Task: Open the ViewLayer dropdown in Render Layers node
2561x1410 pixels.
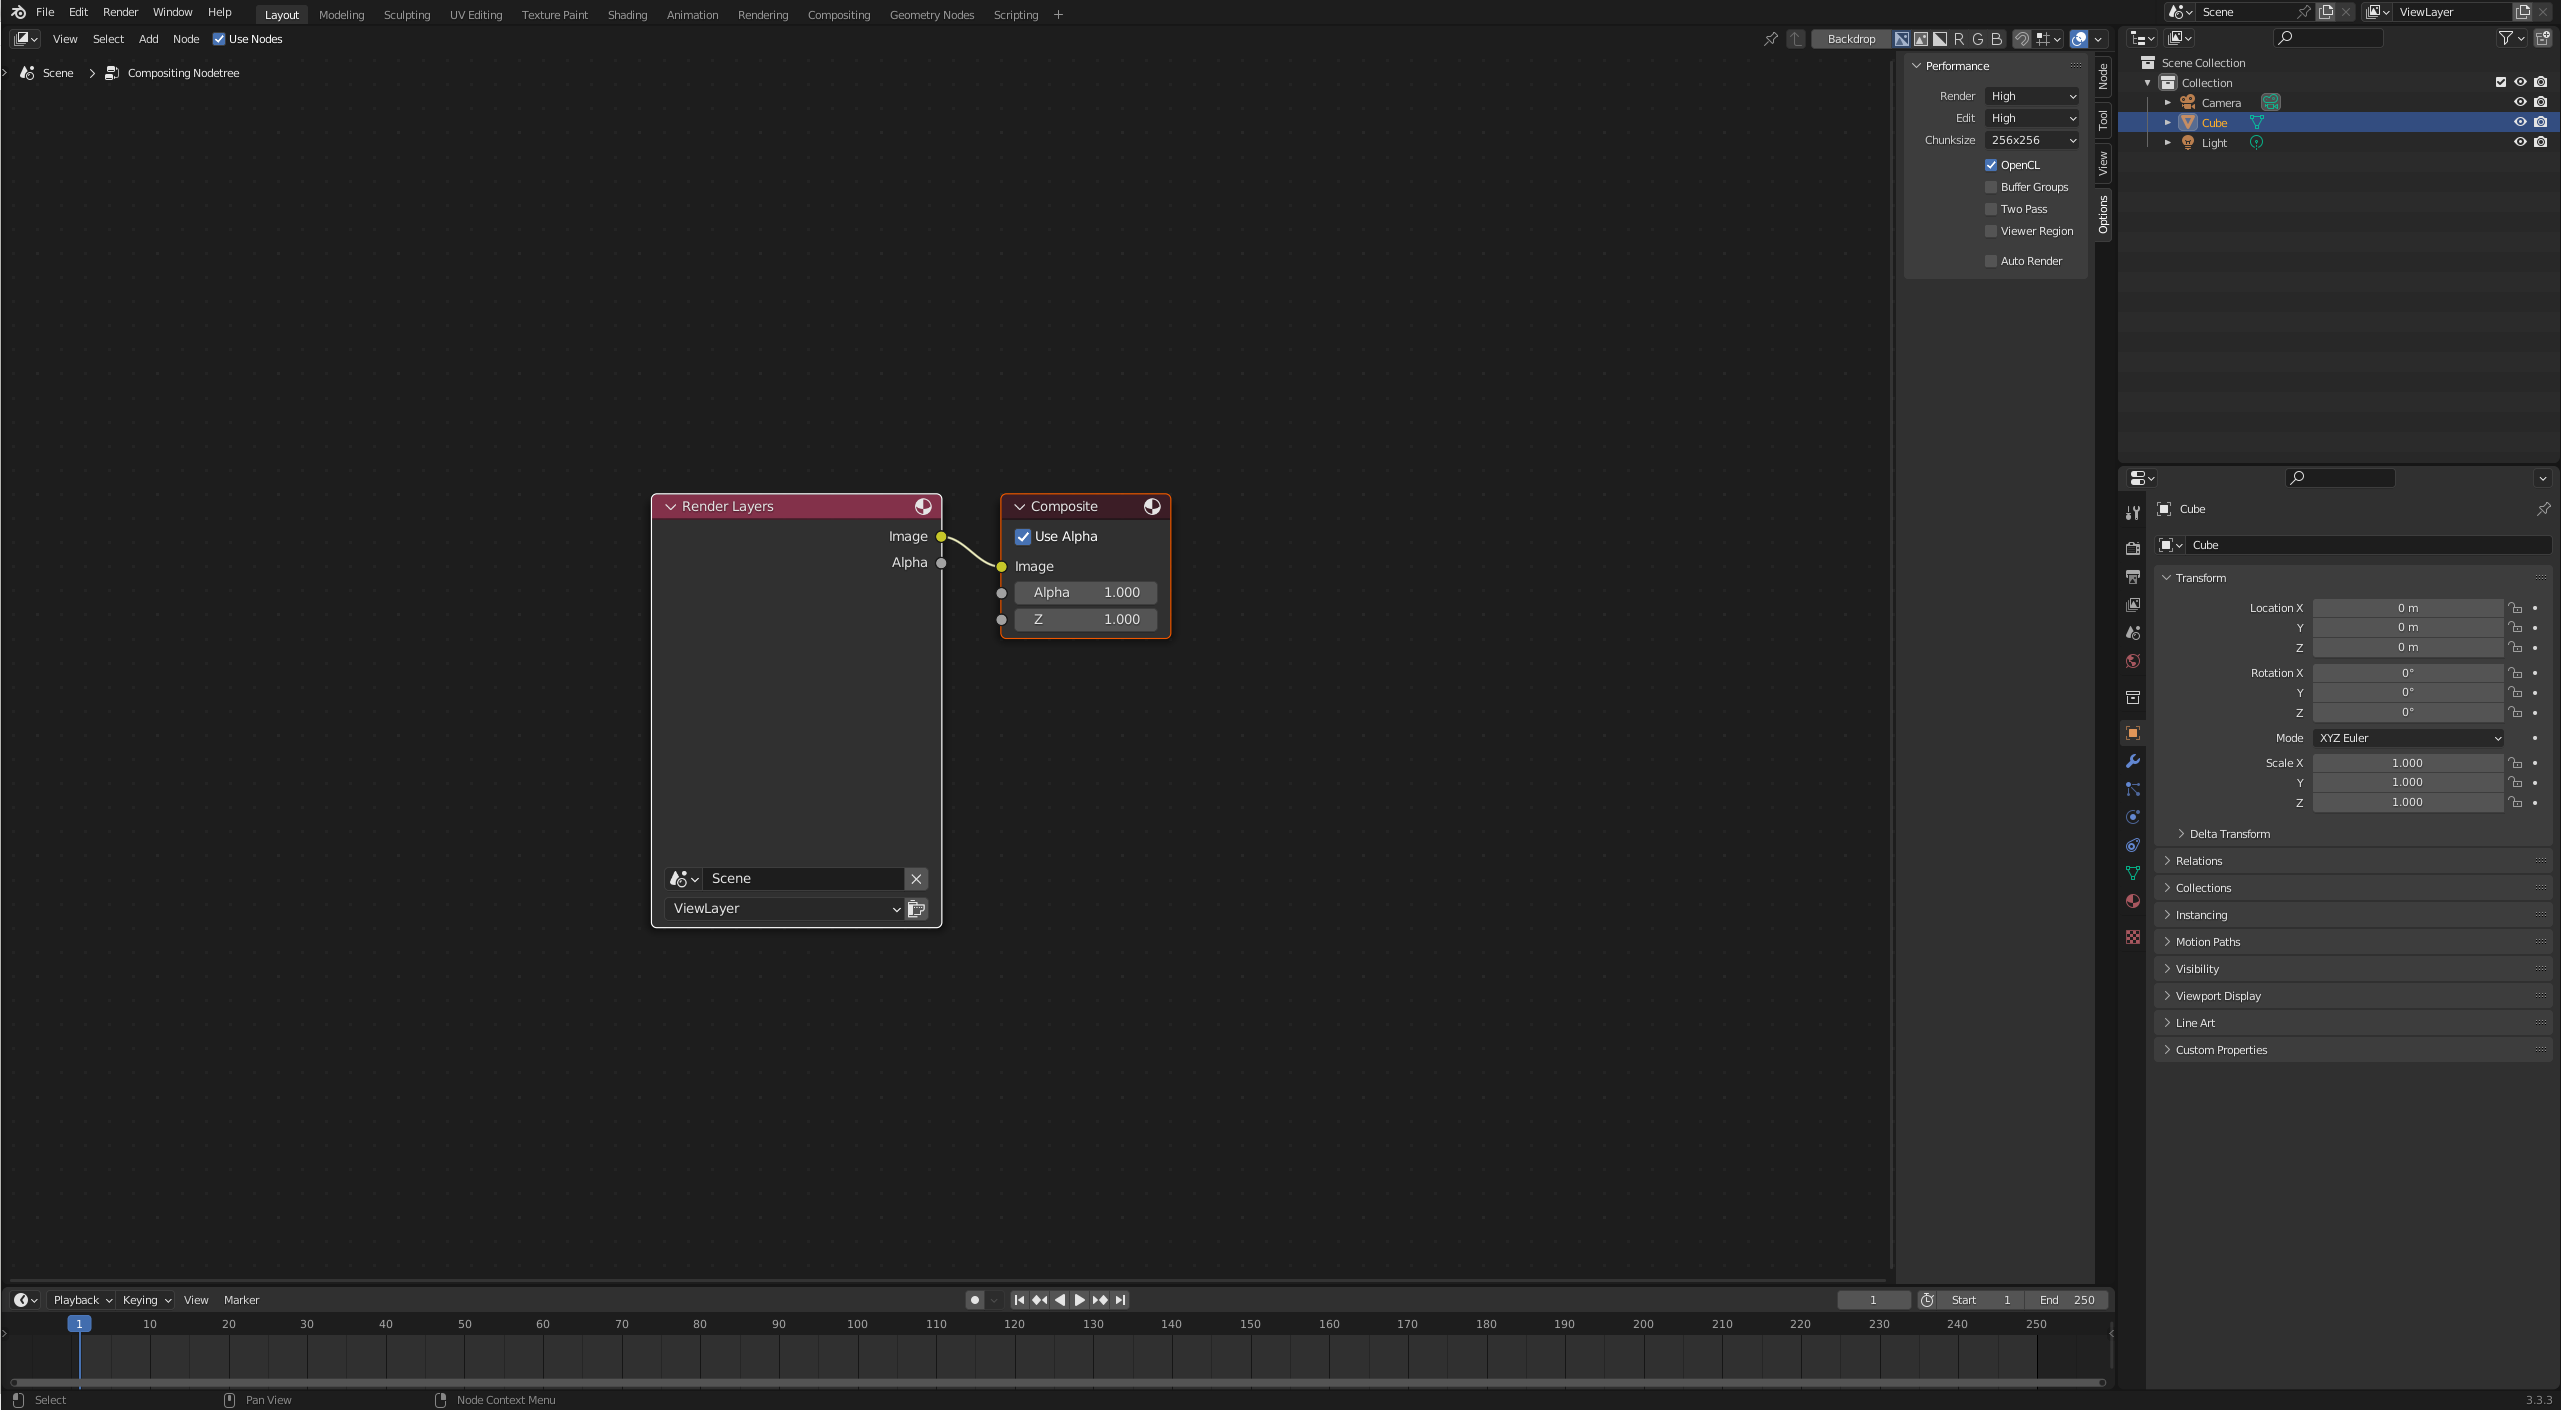Action: (784, 909)
